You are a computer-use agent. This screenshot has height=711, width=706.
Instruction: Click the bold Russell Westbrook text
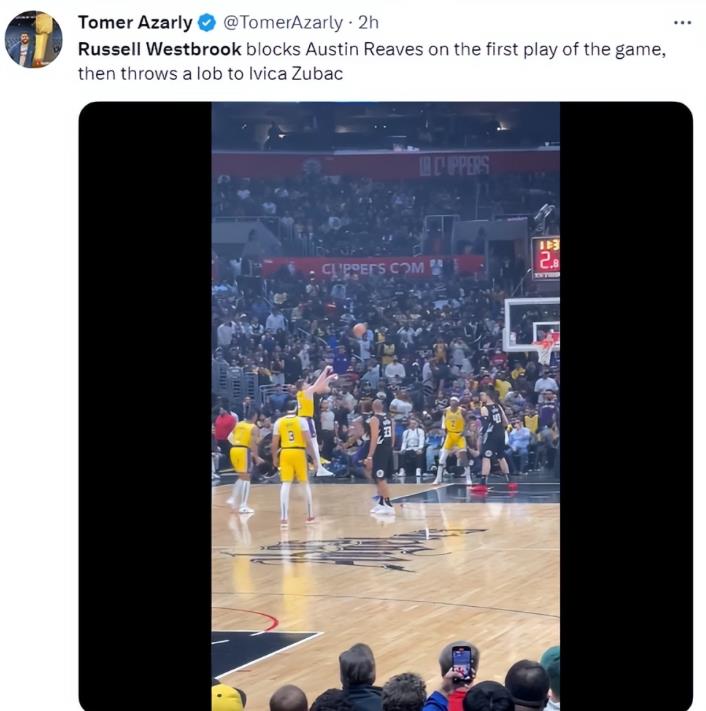pos(160,48)
